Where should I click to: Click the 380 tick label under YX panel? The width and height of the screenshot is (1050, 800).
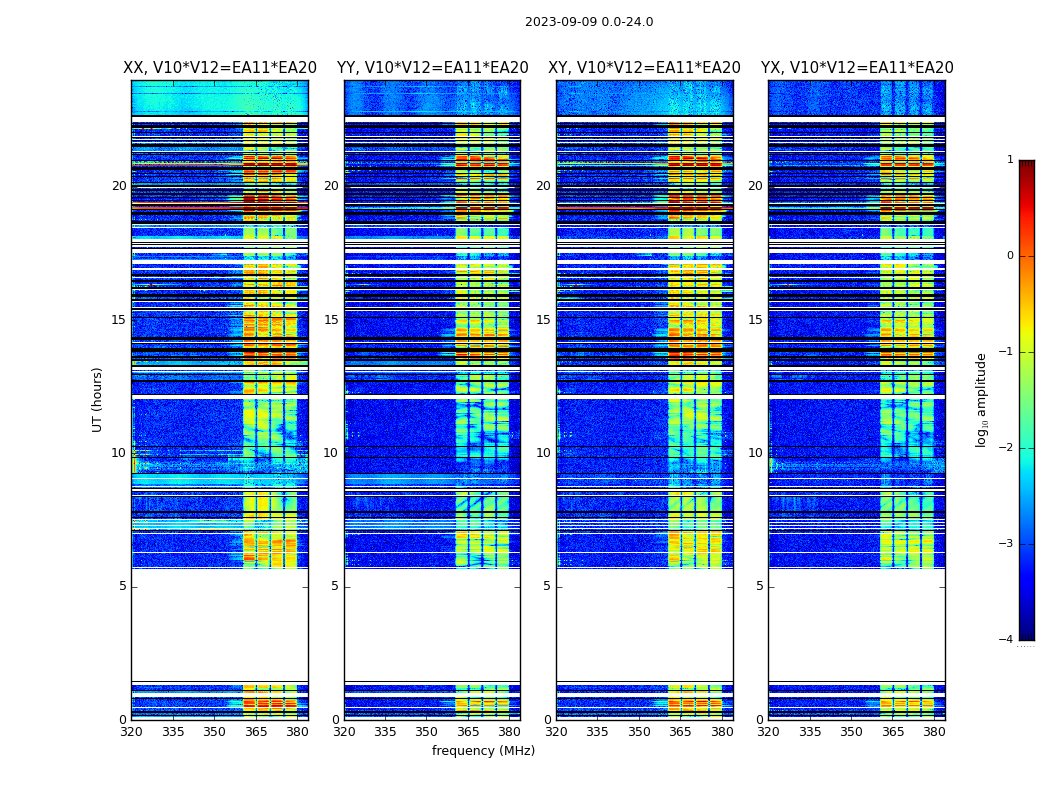934,732
